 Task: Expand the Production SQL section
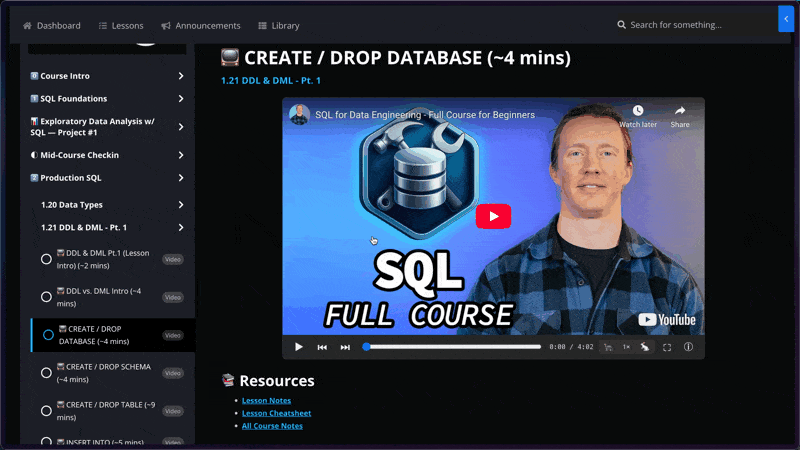point(181,178)
